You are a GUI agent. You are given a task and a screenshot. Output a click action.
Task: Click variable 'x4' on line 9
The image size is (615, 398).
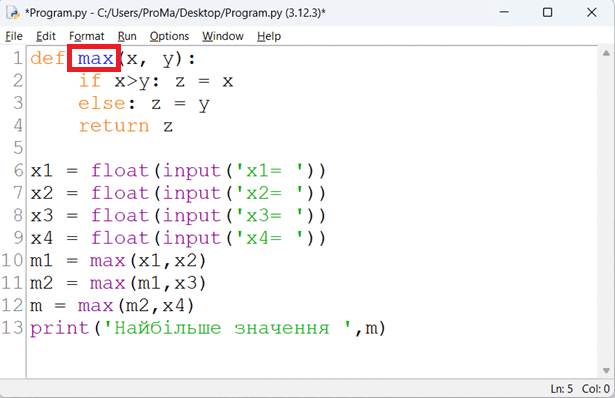point(42,238)
